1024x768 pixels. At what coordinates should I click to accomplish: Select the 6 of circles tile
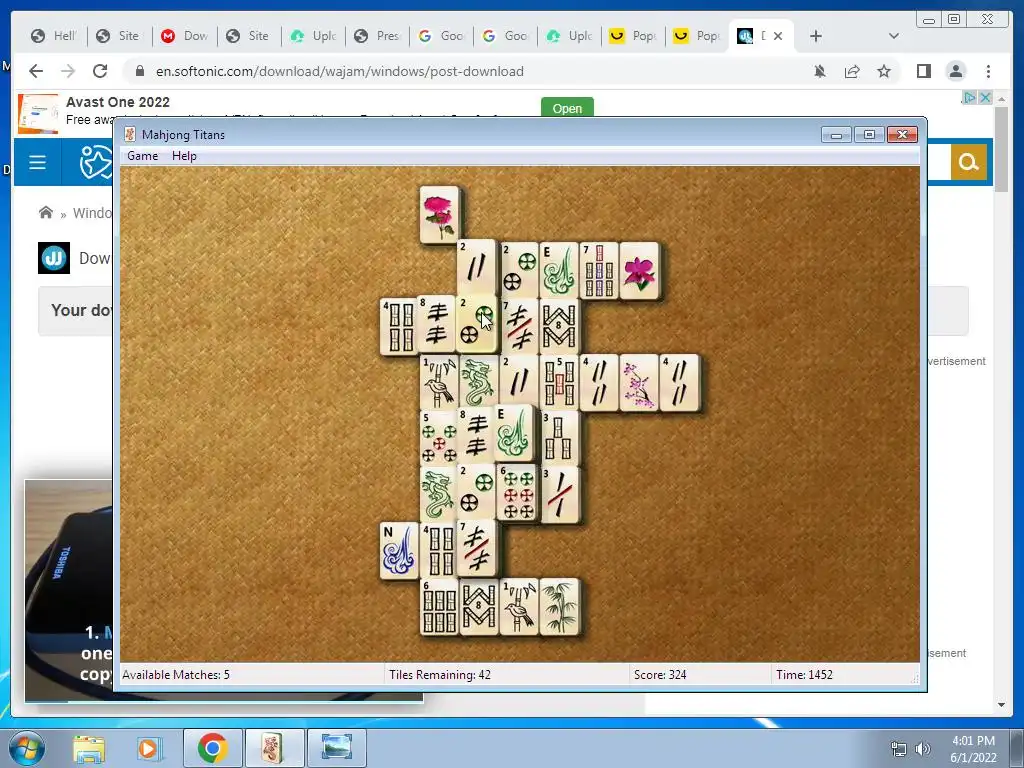[x=519, y=493]
